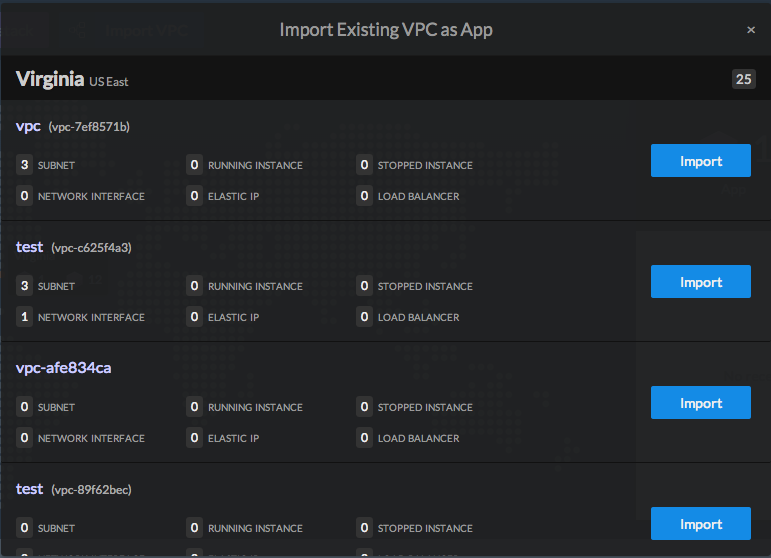Viewport: 771px width, 558px height.
Task: Click RUNNING INSTANCE label of vpc-89f62bec
Action: coord(255,529)
